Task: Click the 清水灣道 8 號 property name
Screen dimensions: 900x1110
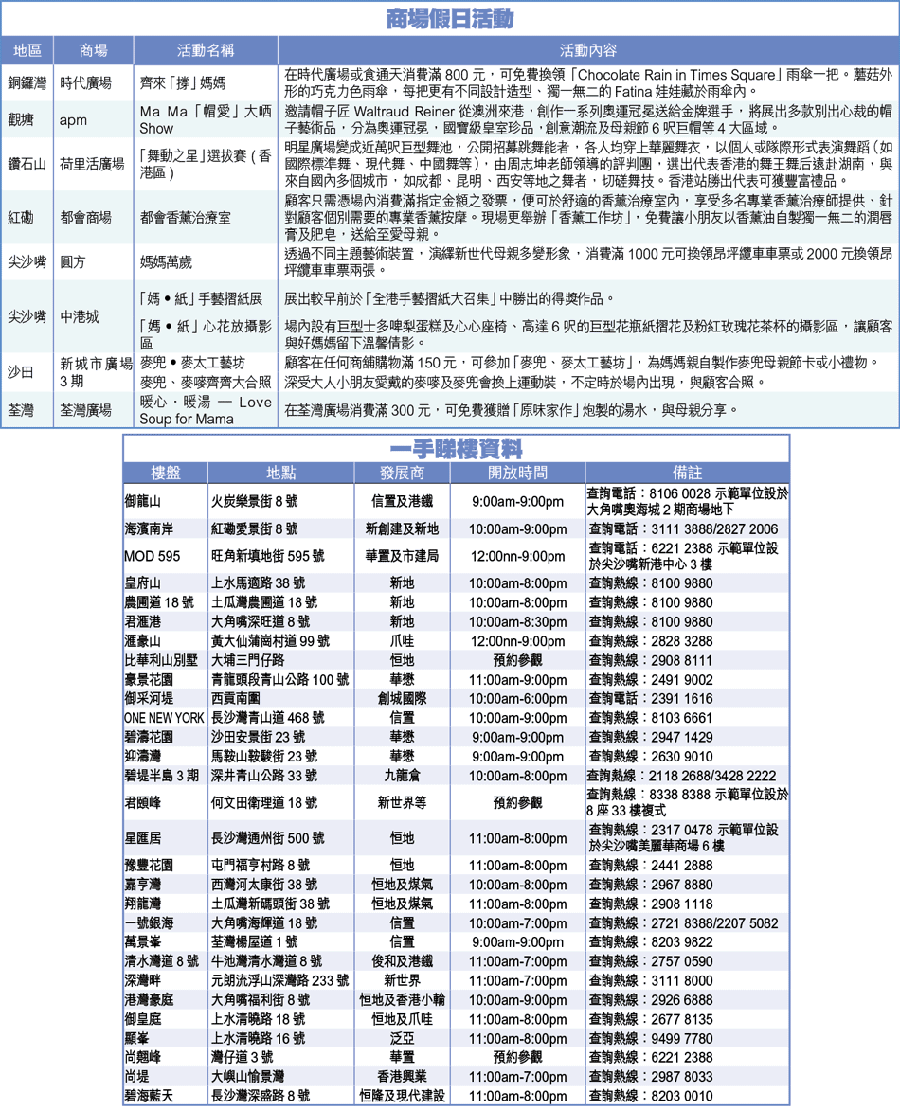Action: click(161, 961)
